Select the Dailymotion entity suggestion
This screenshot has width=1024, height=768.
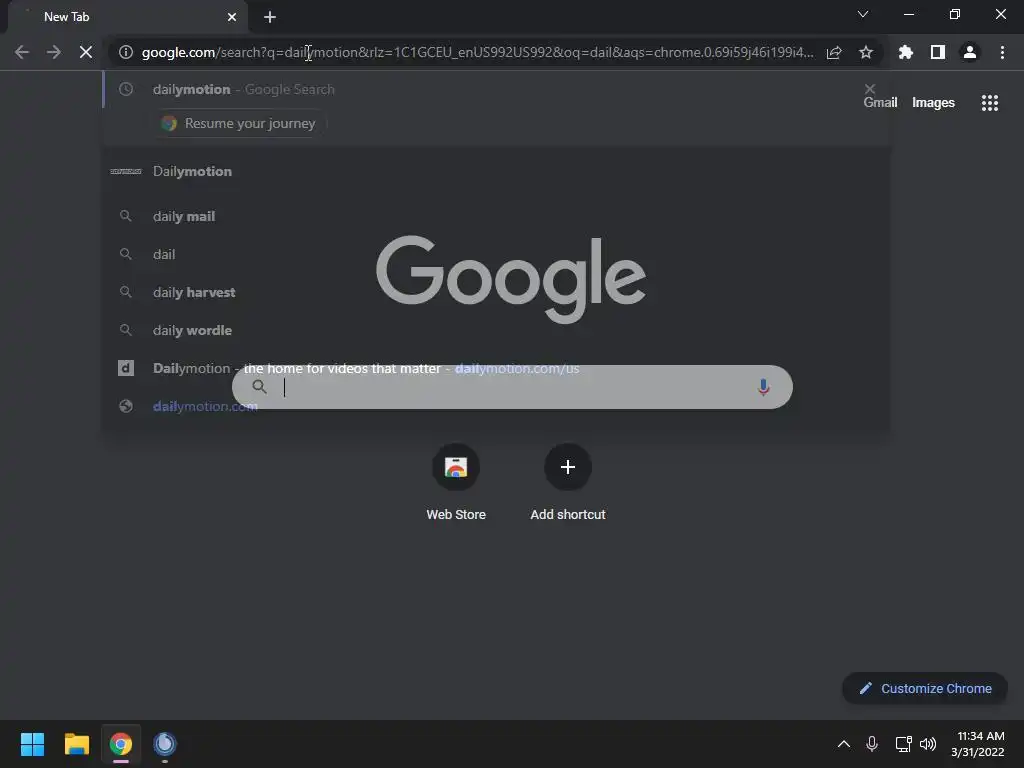[496, 171]
